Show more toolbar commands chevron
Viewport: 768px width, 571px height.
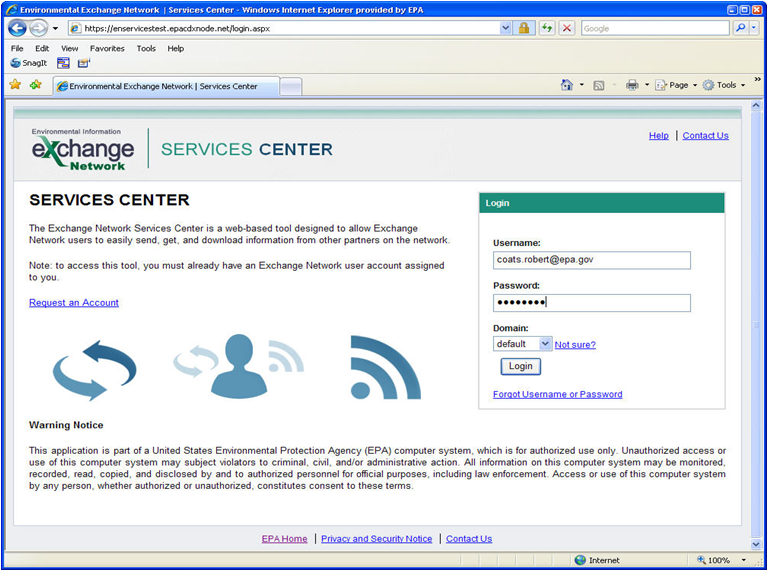tap(757, 79)
